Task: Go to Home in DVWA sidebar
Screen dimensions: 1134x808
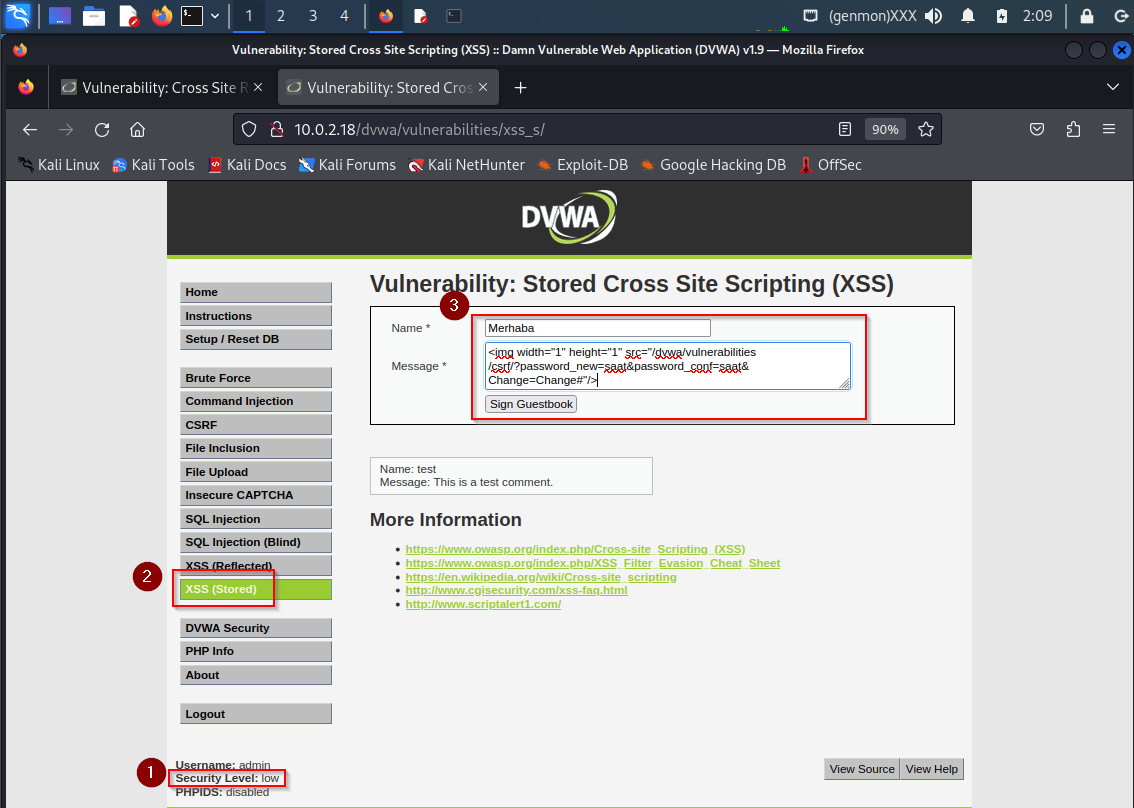Action: [x=256, y=292]
